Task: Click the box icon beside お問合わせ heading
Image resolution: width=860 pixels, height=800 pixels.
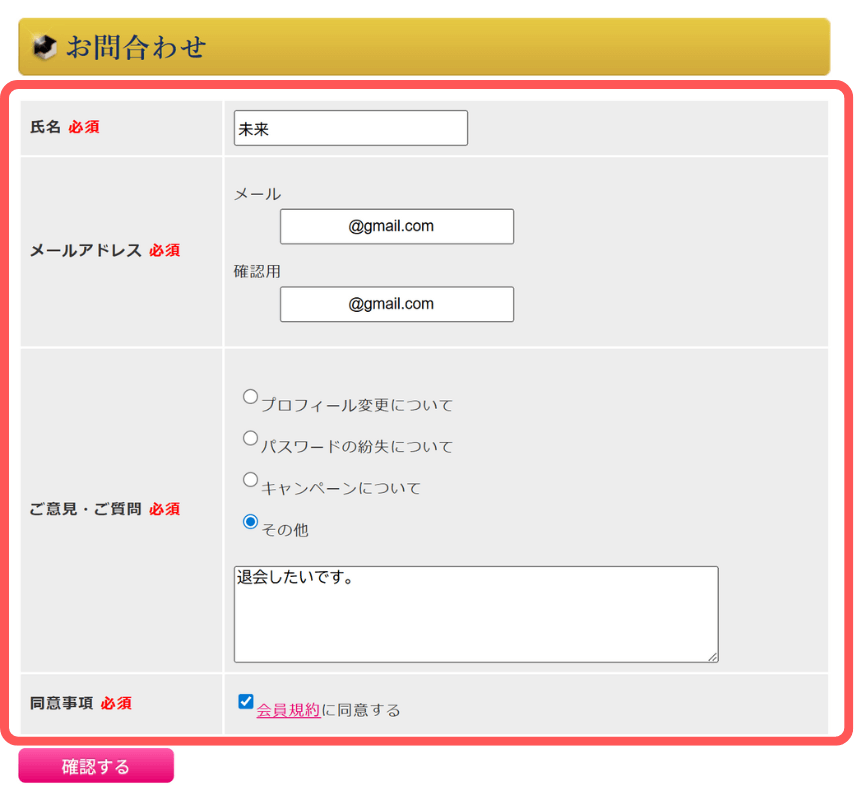Action: pyautogui.click(x=45, y=47)
